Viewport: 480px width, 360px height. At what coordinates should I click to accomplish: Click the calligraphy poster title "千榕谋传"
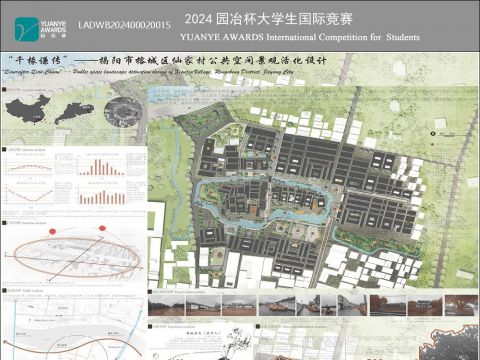[38, 60]
